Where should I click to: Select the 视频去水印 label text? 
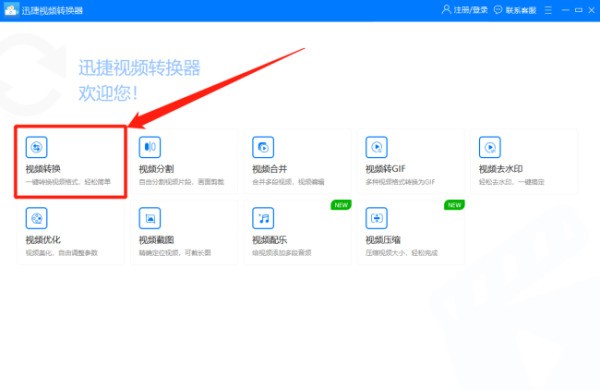501,169
